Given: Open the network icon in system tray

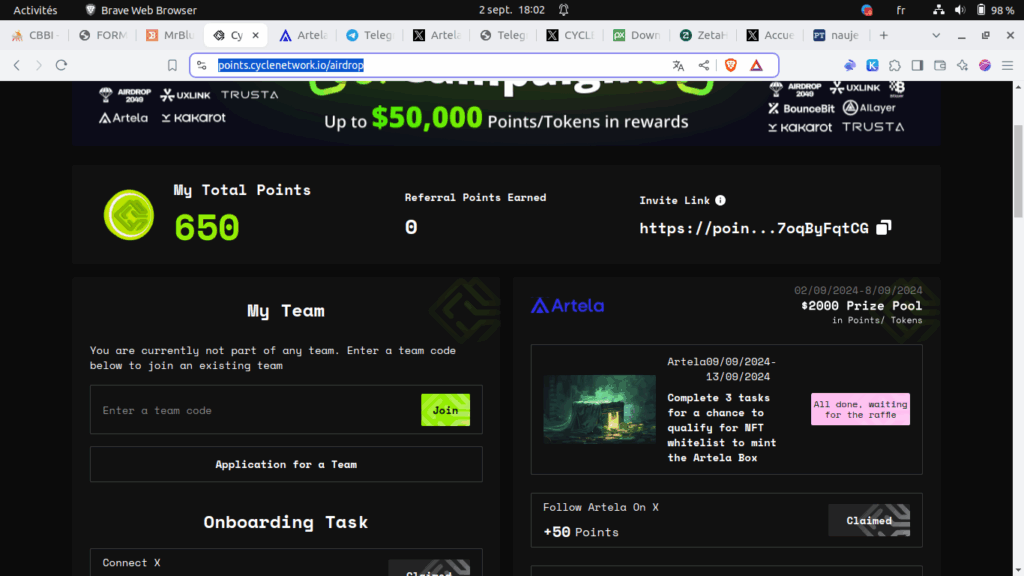Looking at the screenshot, I should click(x=938, y=10).
